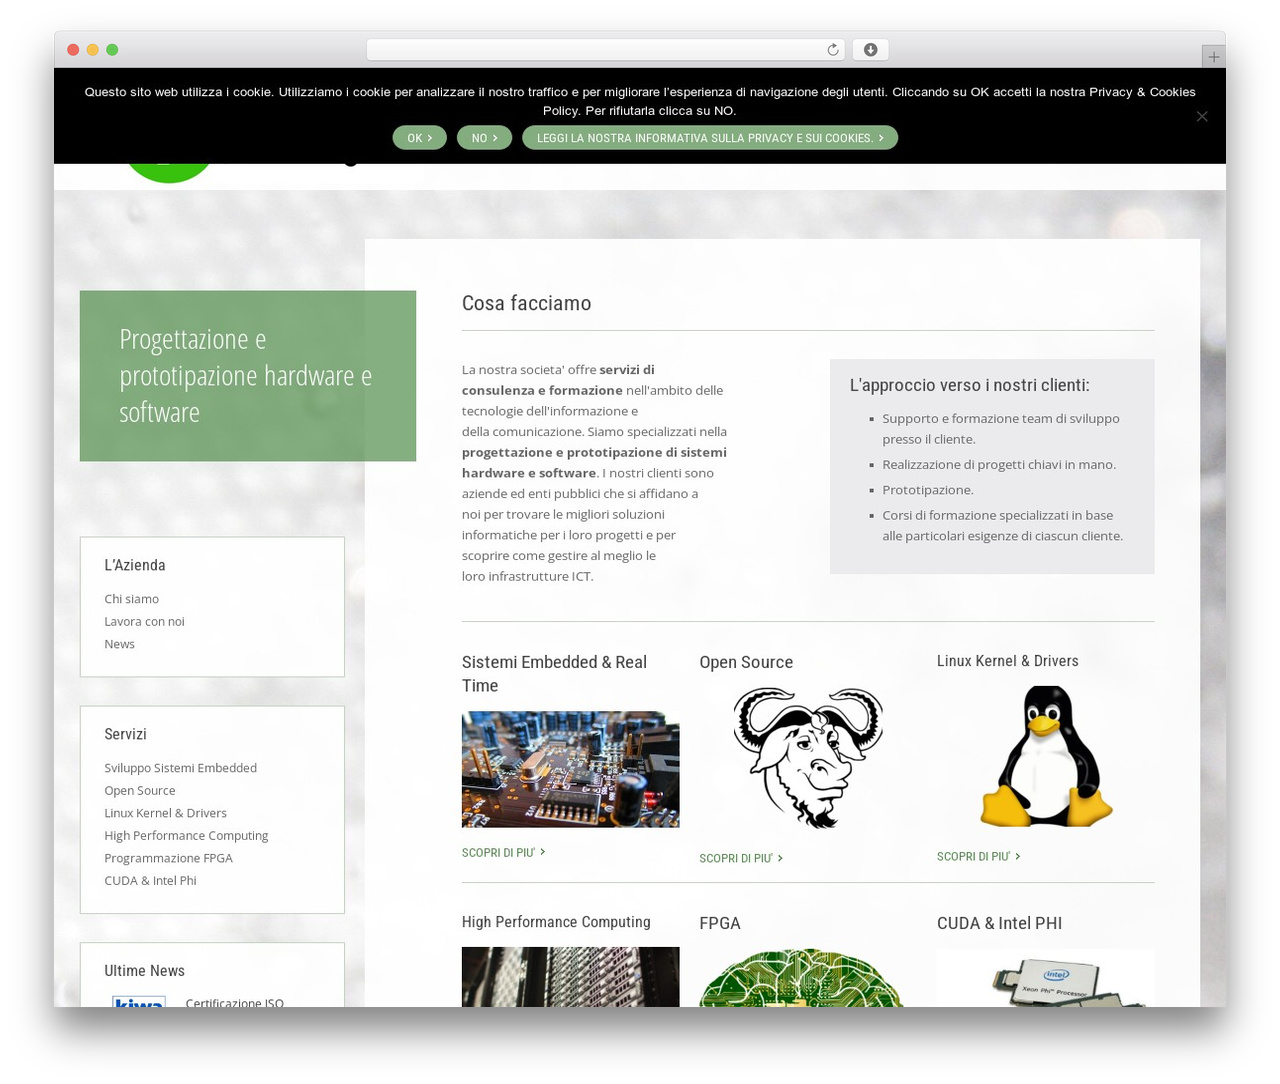Screen dimensions: 1280x1084
Task: Click the server rack image under High Performance Computing
Action: pos(570,977)
